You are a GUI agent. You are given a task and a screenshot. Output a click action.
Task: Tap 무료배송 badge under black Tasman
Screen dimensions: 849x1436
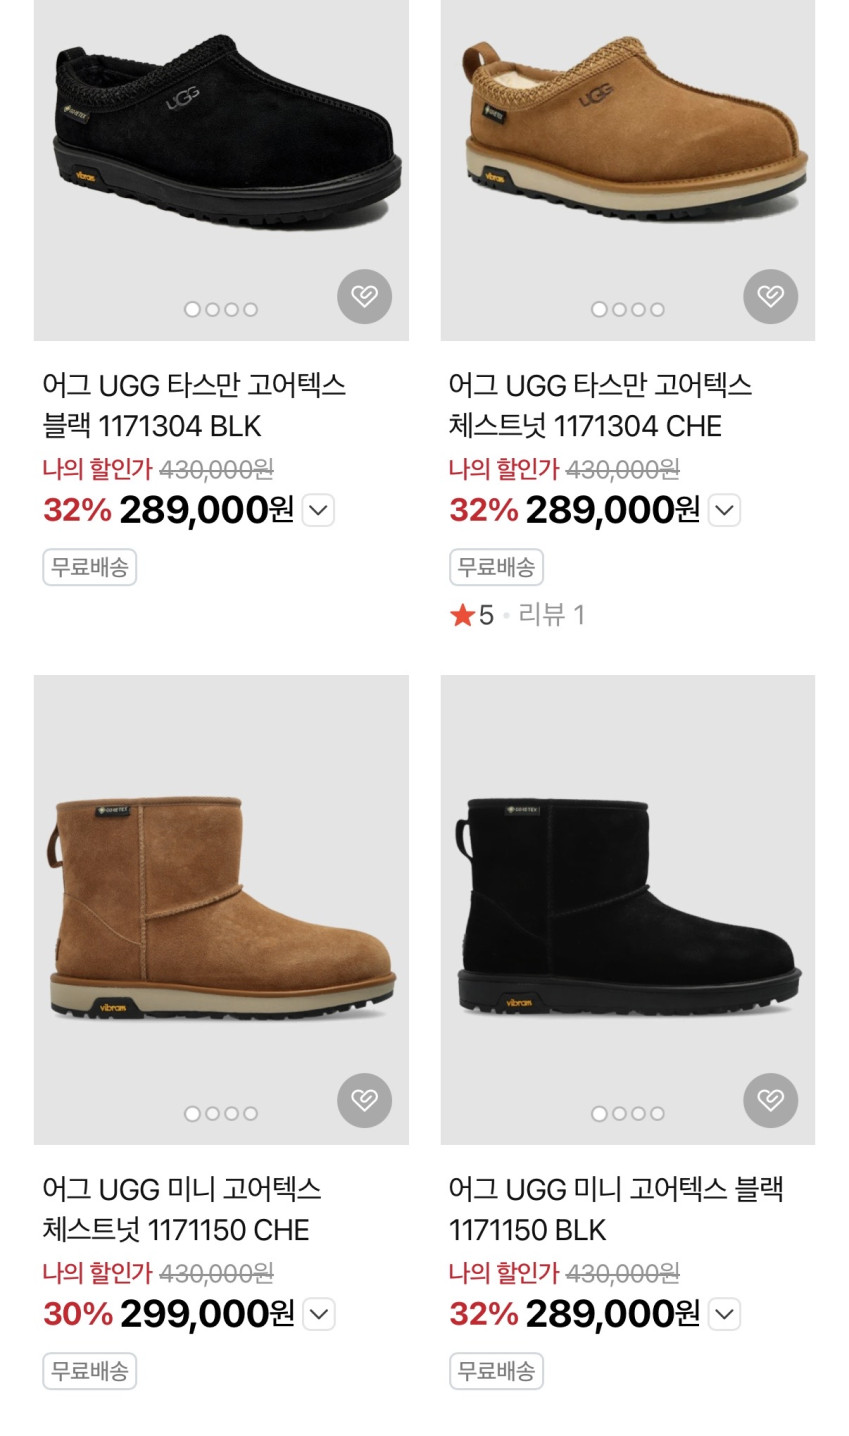pos(89,567)
